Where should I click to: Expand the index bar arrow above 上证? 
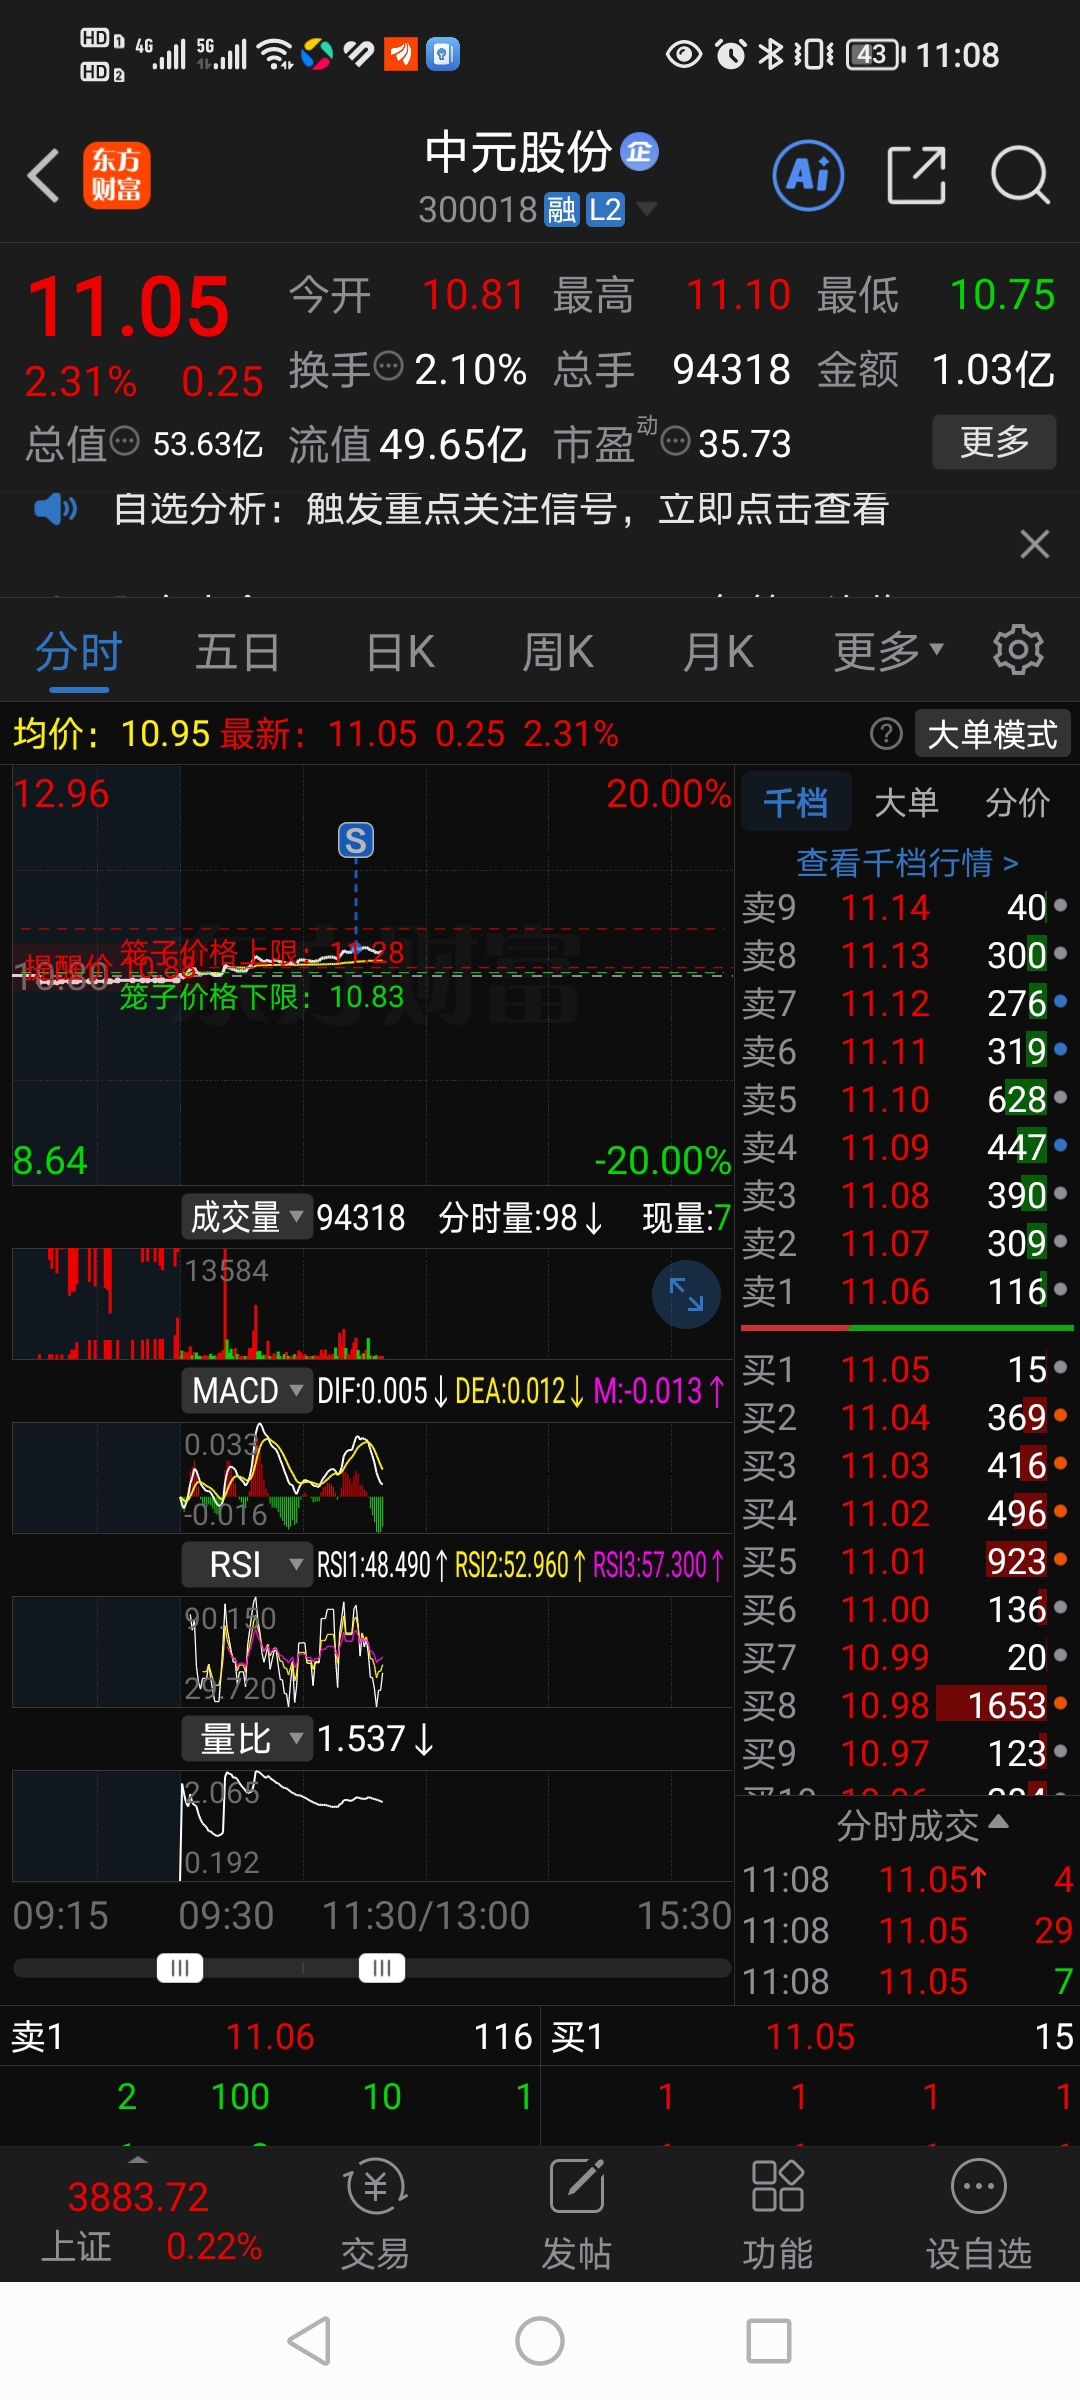pos(138,2161)
